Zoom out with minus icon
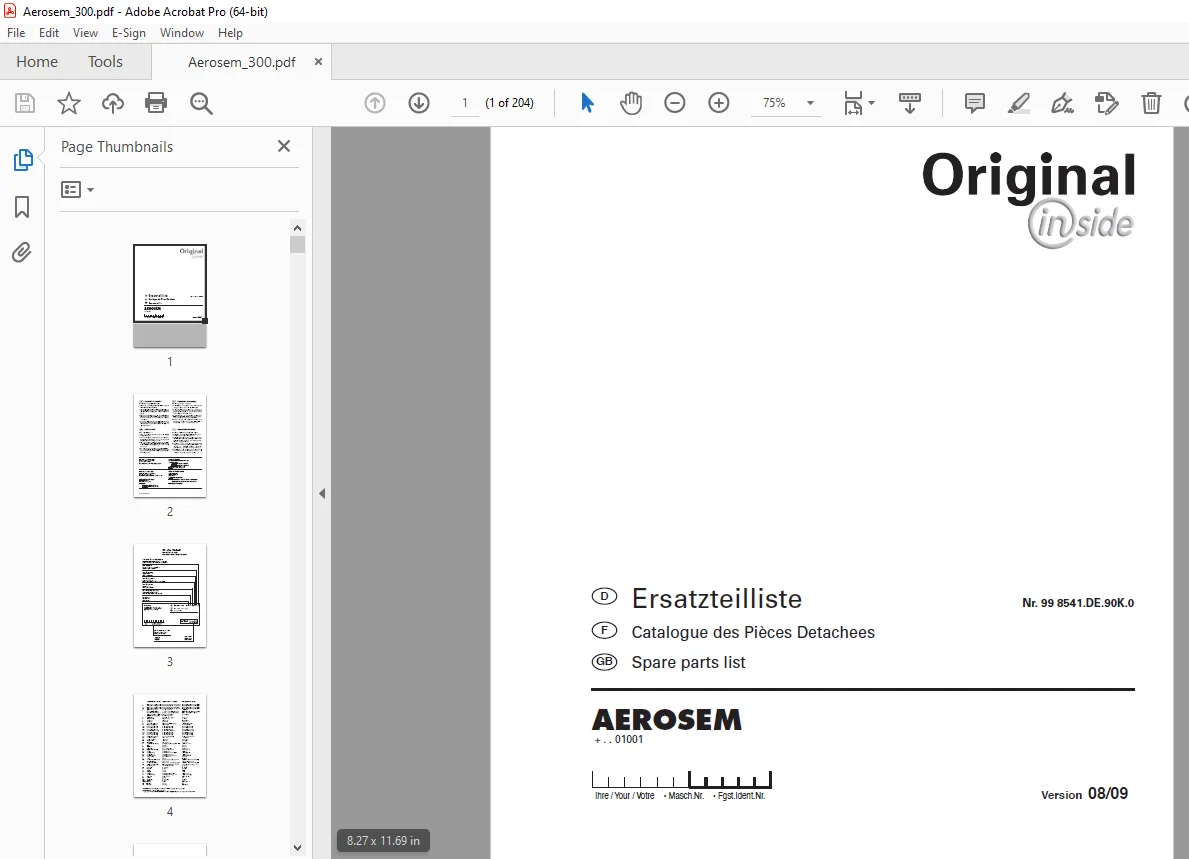1189x859 pixels. point(674,103)
